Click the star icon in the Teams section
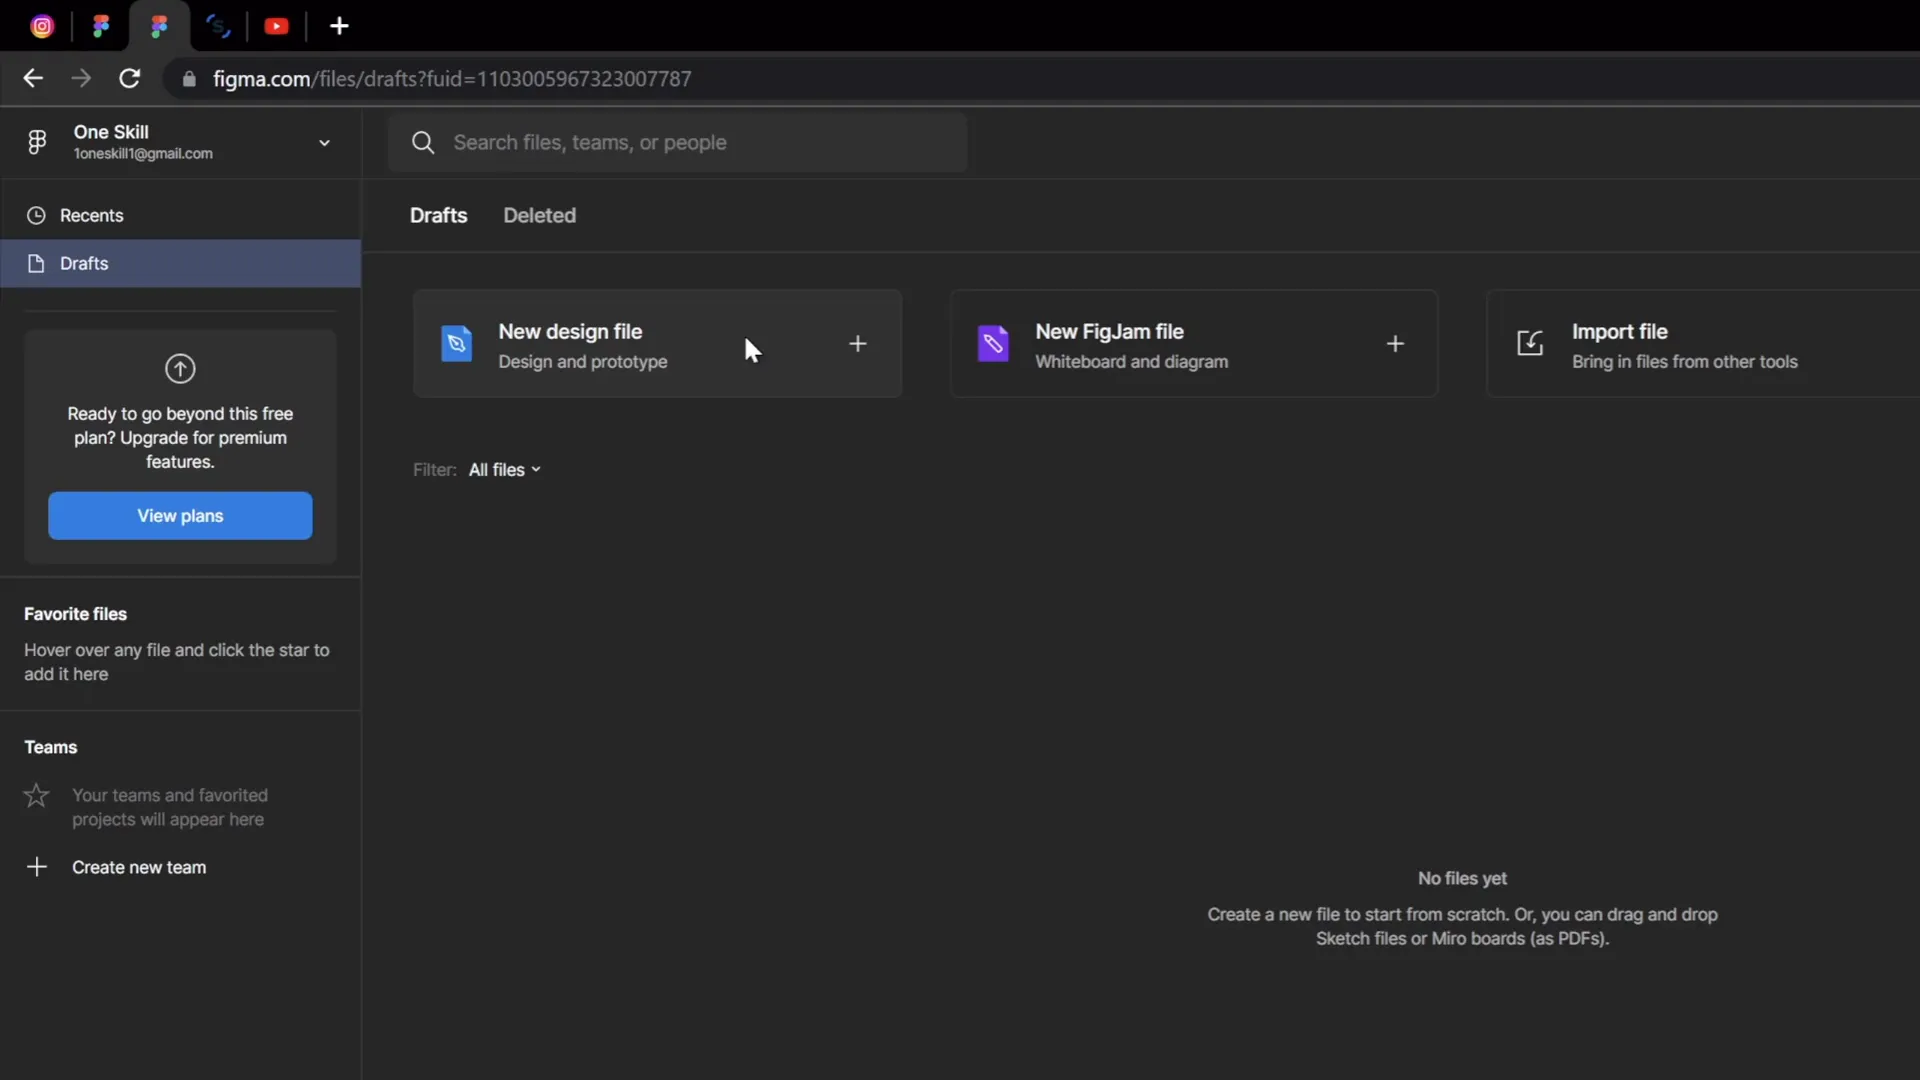The height and width of the screenshot is (1080, 1920). (36, 795)
